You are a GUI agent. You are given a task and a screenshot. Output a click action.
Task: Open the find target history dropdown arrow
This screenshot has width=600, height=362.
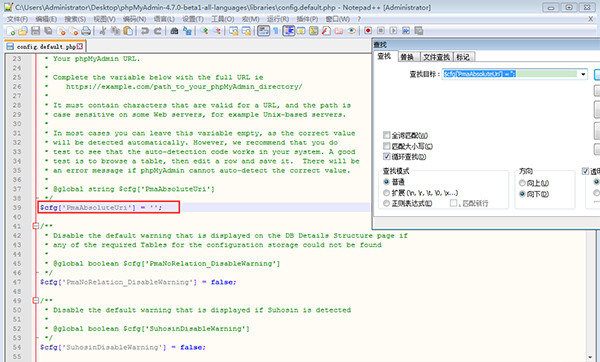click(583, 74)
